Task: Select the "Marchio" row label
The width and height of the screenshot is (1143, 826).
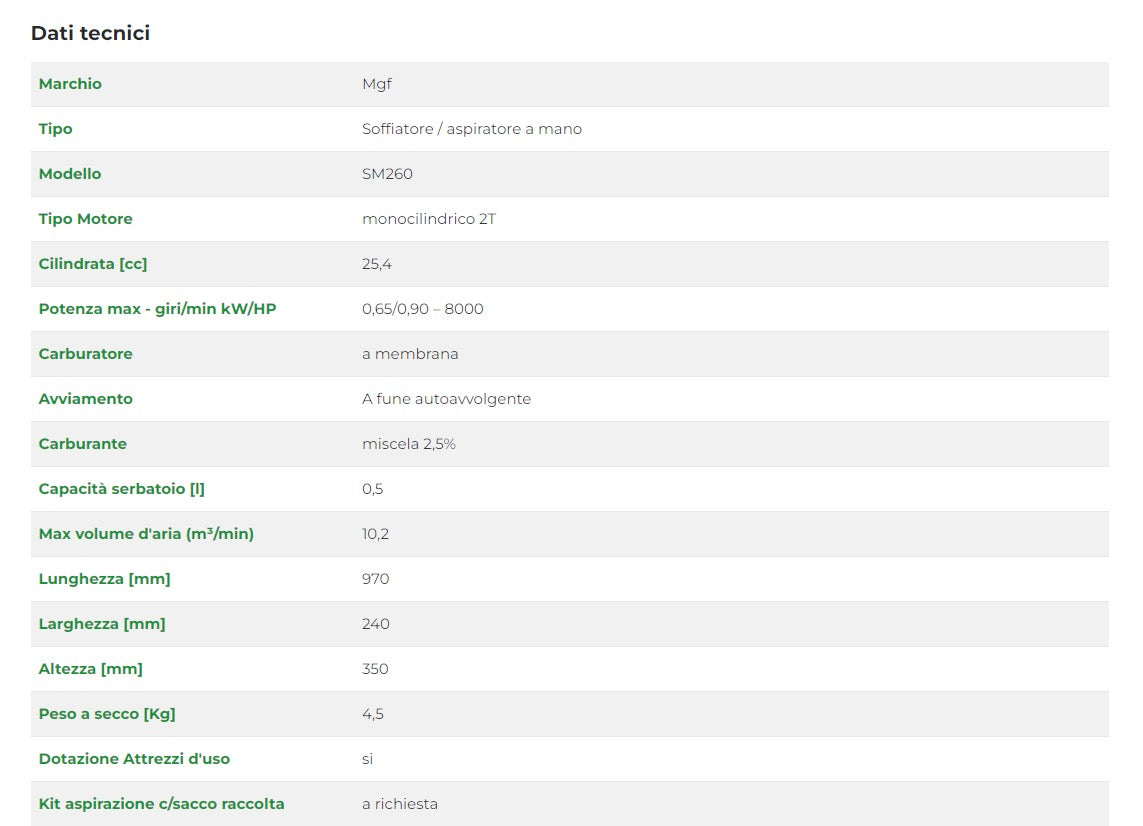Action: click(70, 84)
